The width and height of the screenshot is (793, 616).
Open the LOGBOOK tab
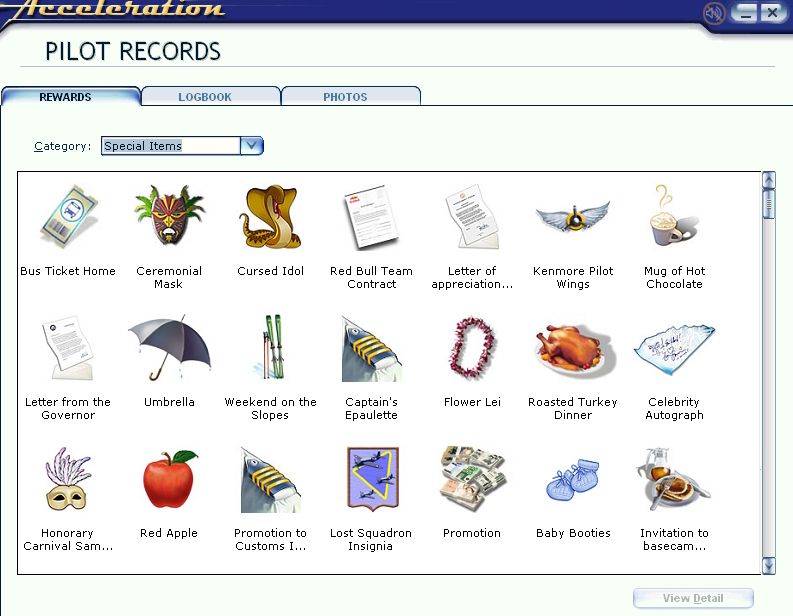click(x=205, y=97)
